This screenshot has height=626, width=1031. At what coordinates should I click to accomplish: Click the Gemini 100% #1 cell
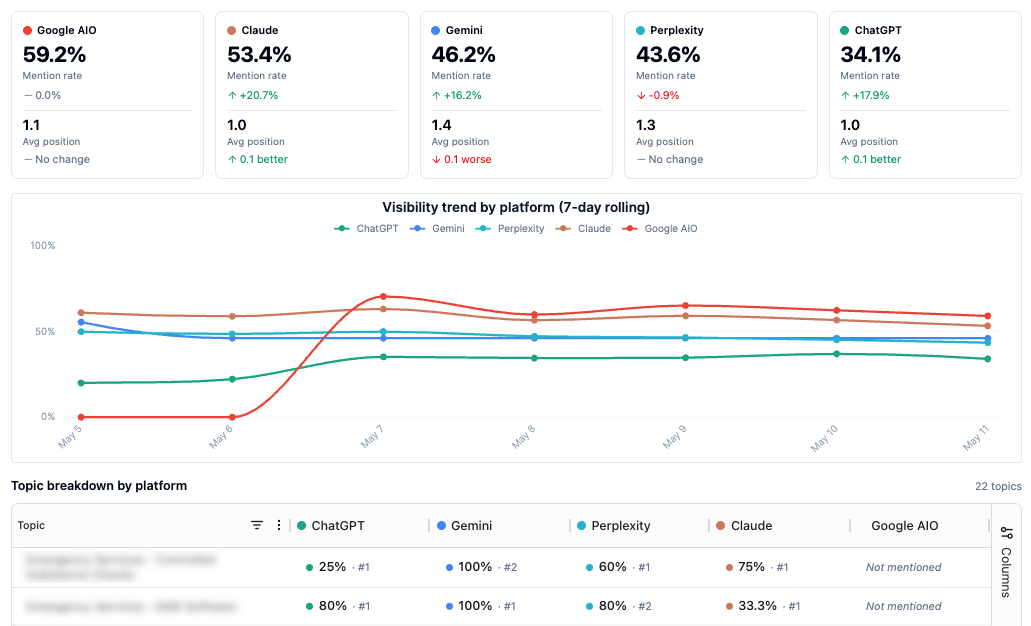pyautogui.click(x=481, y=606)
